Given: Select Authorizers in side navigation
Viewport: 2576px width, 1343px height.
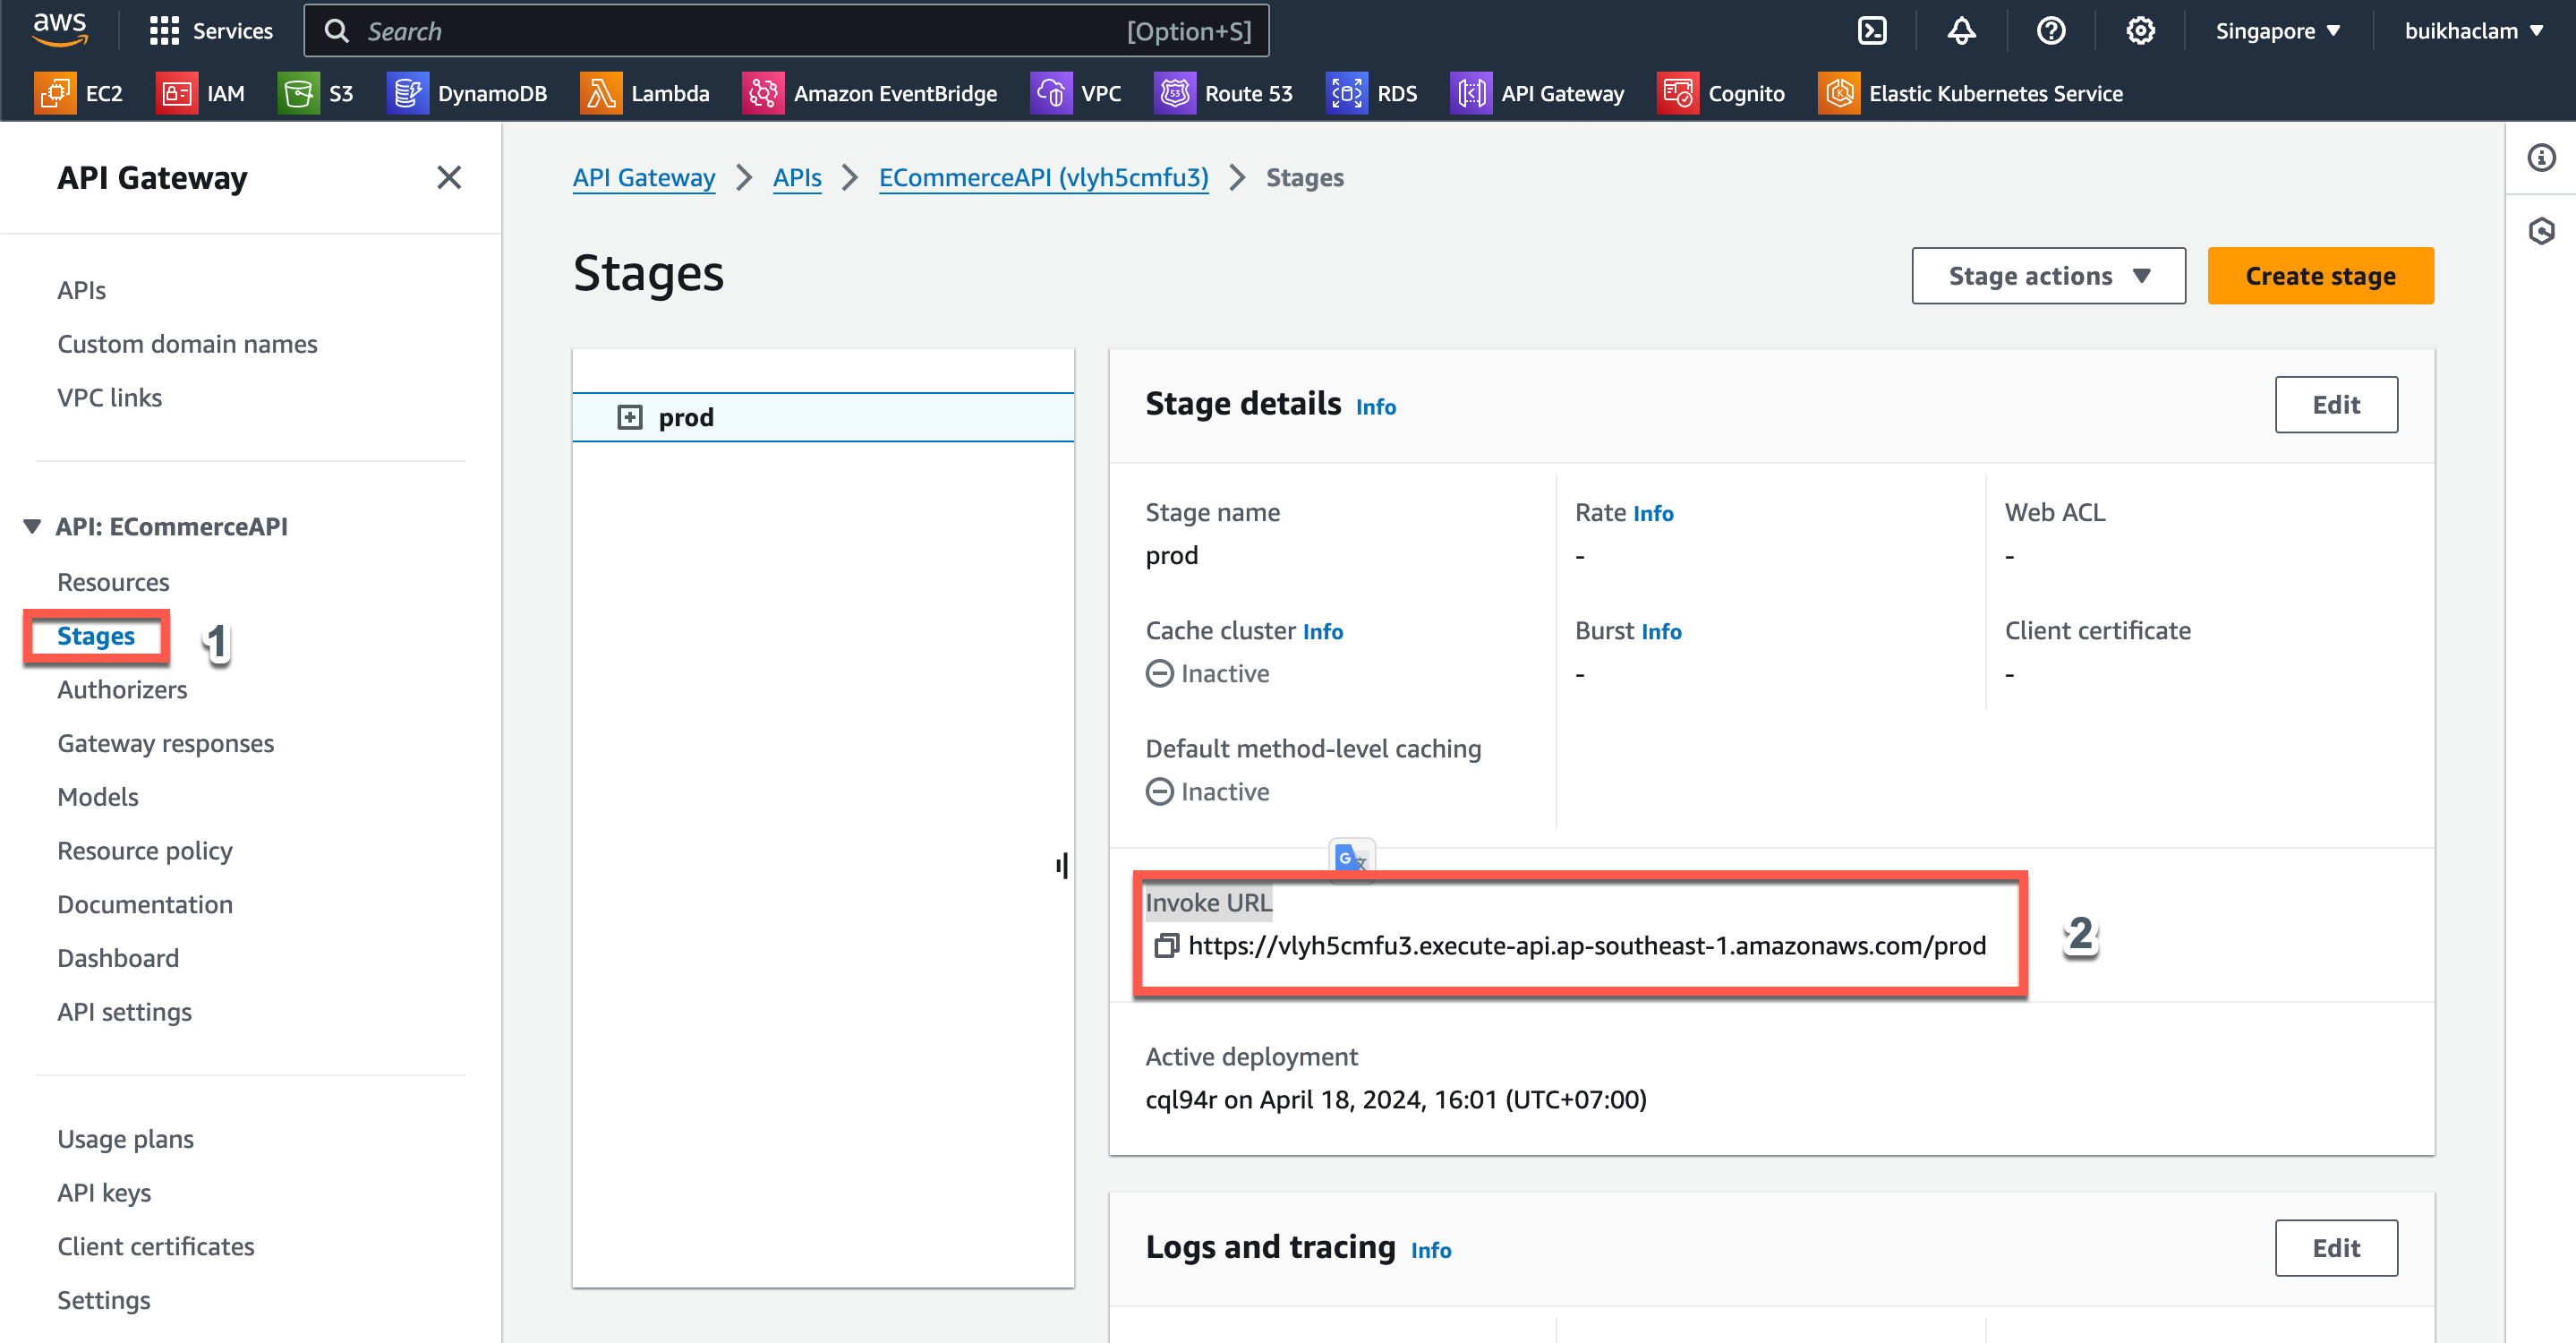Looking at the screenshot, I should point(122,690).
